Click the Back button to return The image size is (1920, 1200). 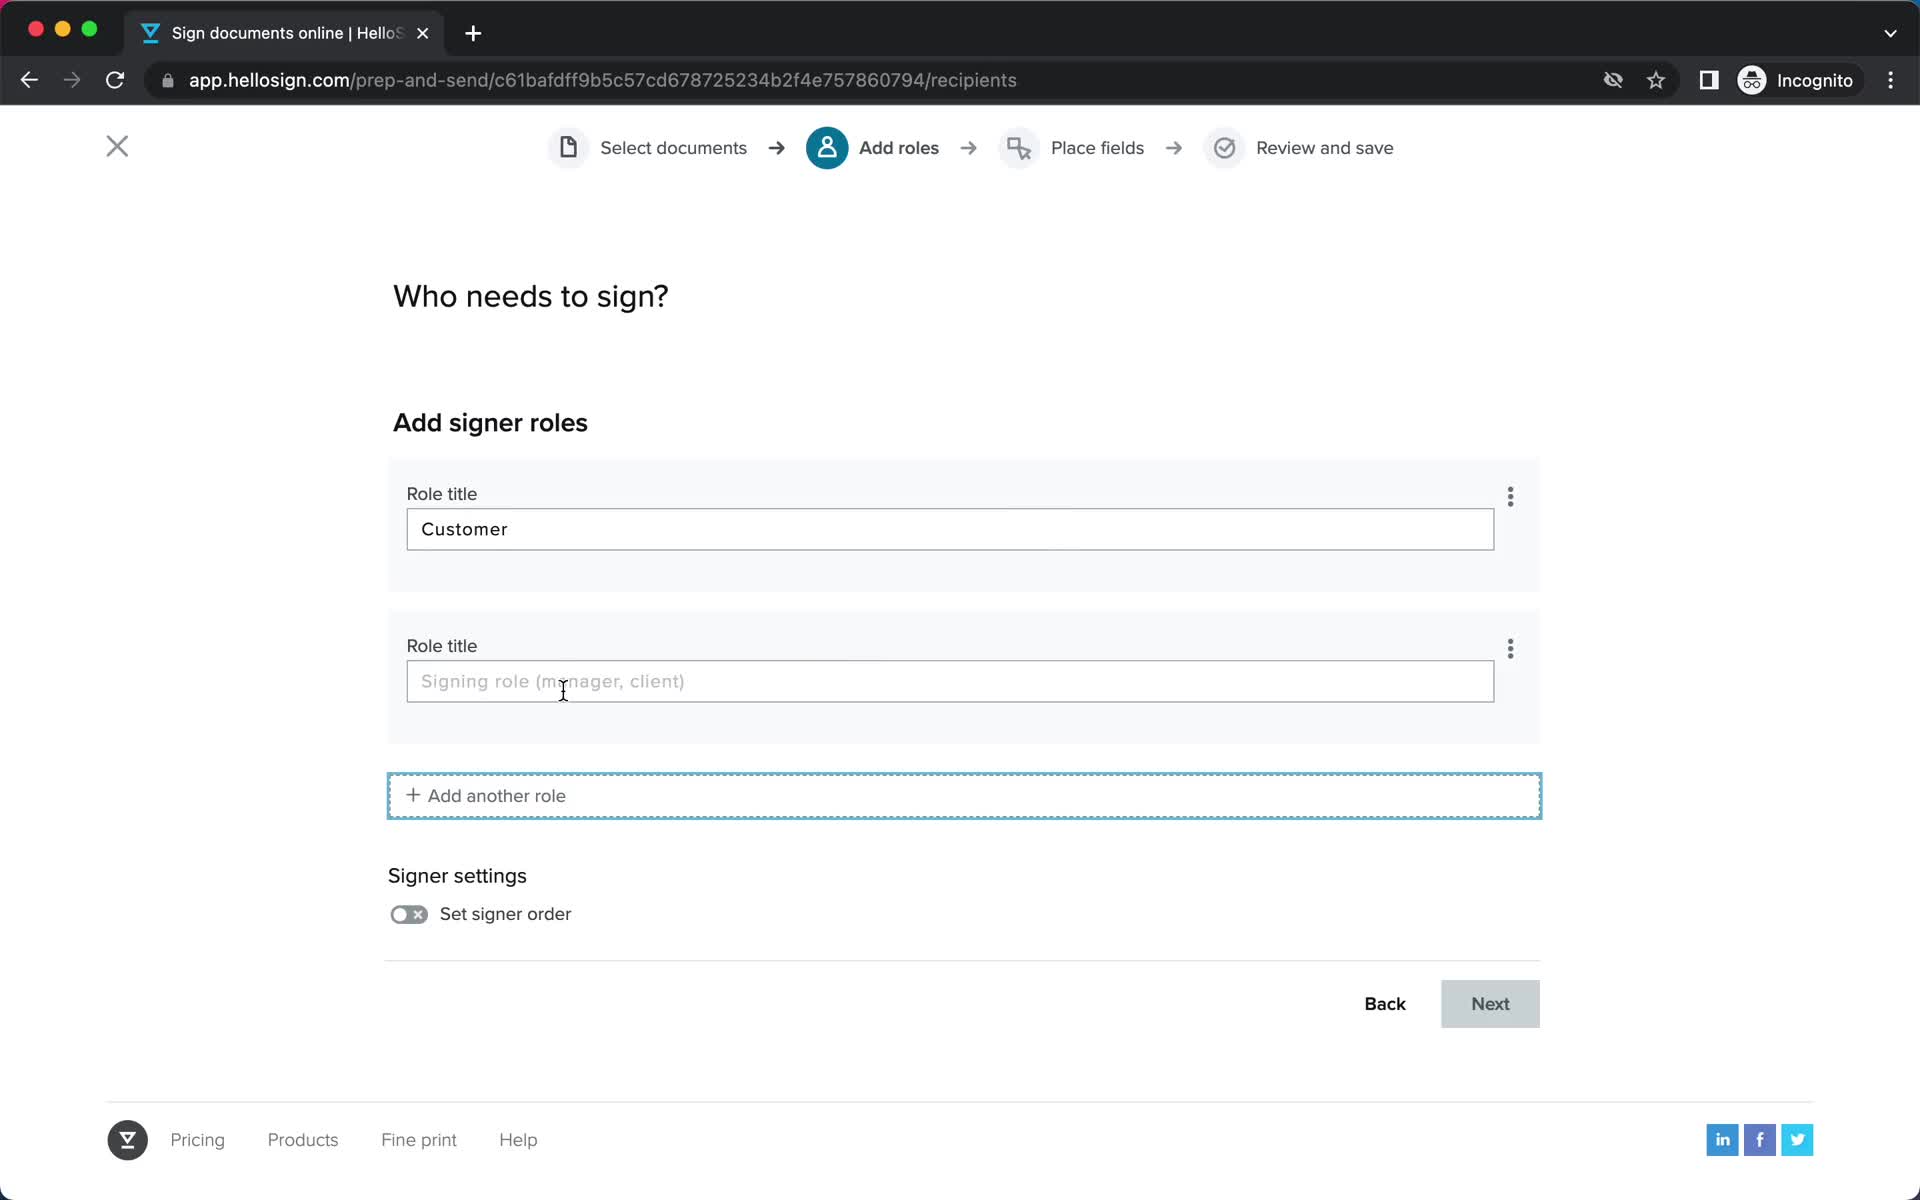tap(1385, 1004)
